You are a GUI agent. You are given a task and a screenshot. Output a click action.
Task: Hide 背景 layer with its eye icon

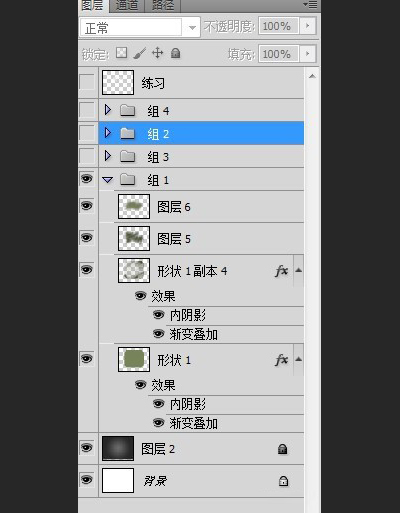(87, 480)
